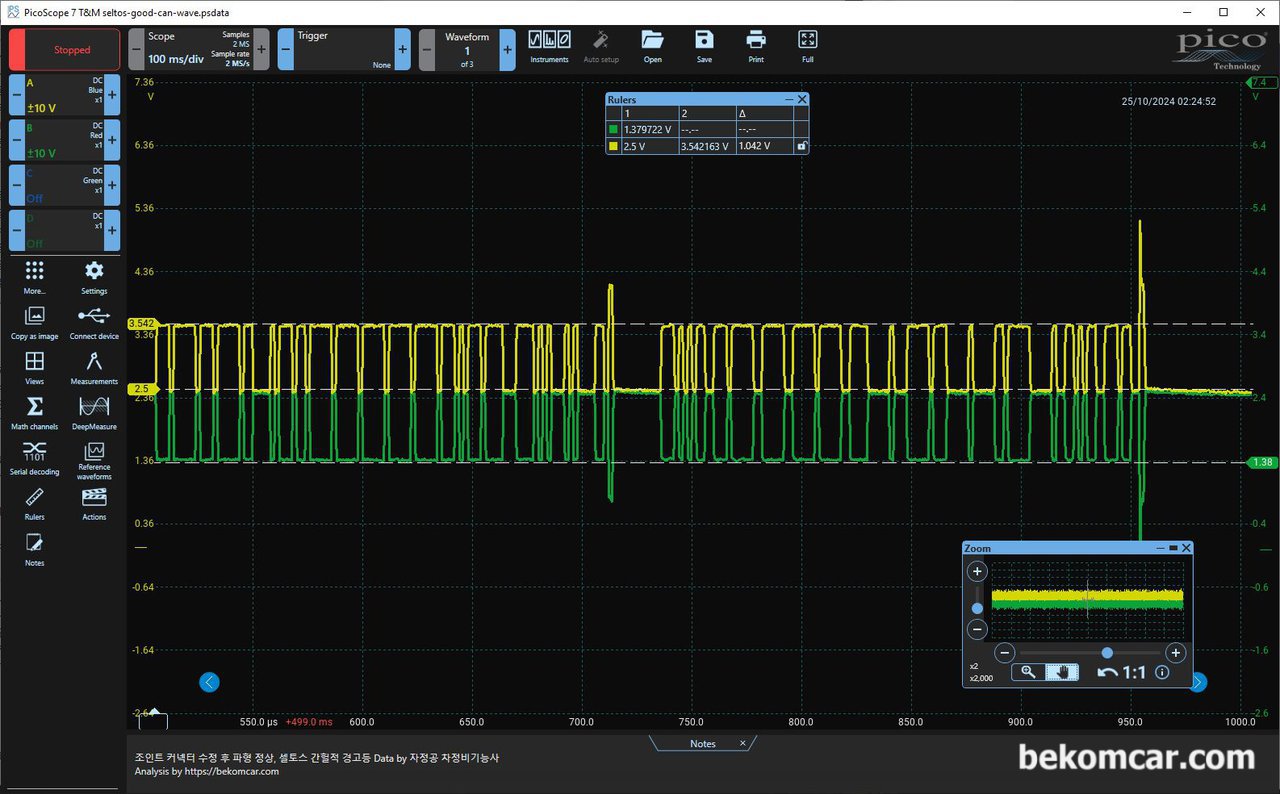Minimize the Rulers window

(788, 100)
